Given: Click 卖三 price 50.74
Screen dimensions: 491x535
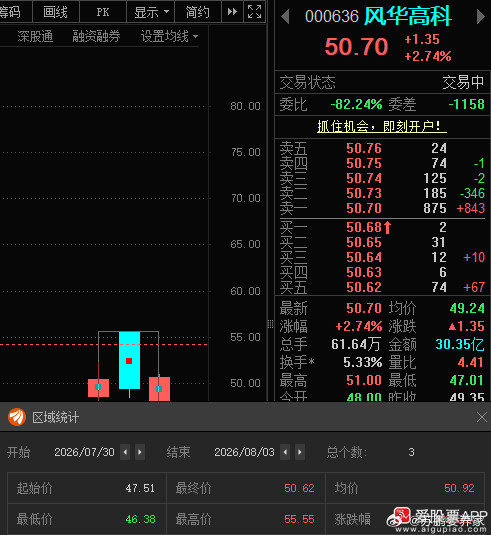Looking at the screenshot, I should point(364,178).
